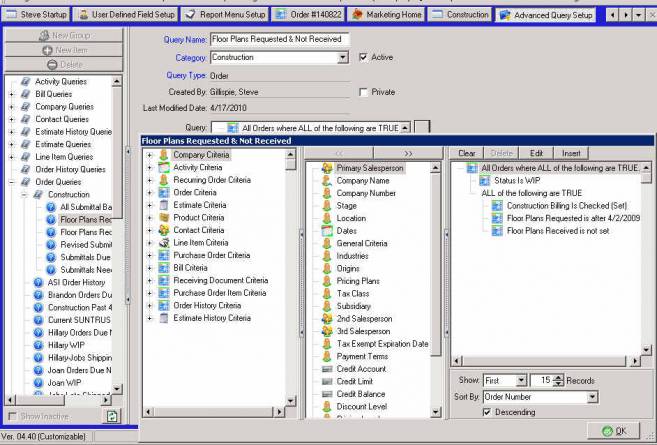The height and width of the screenshot is (445, 657).
Task: Switch to User Defined Field Setup tab
Action: 126,15
